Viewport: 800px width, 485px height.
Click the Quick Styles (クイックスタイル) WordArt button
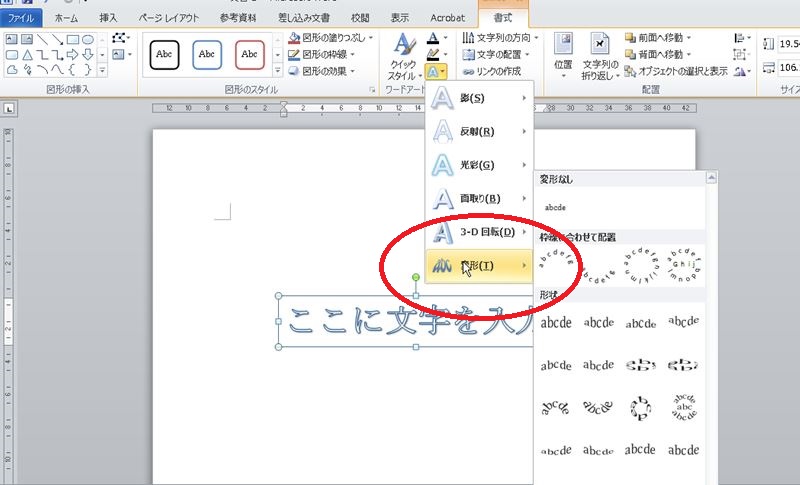(402, 56)
